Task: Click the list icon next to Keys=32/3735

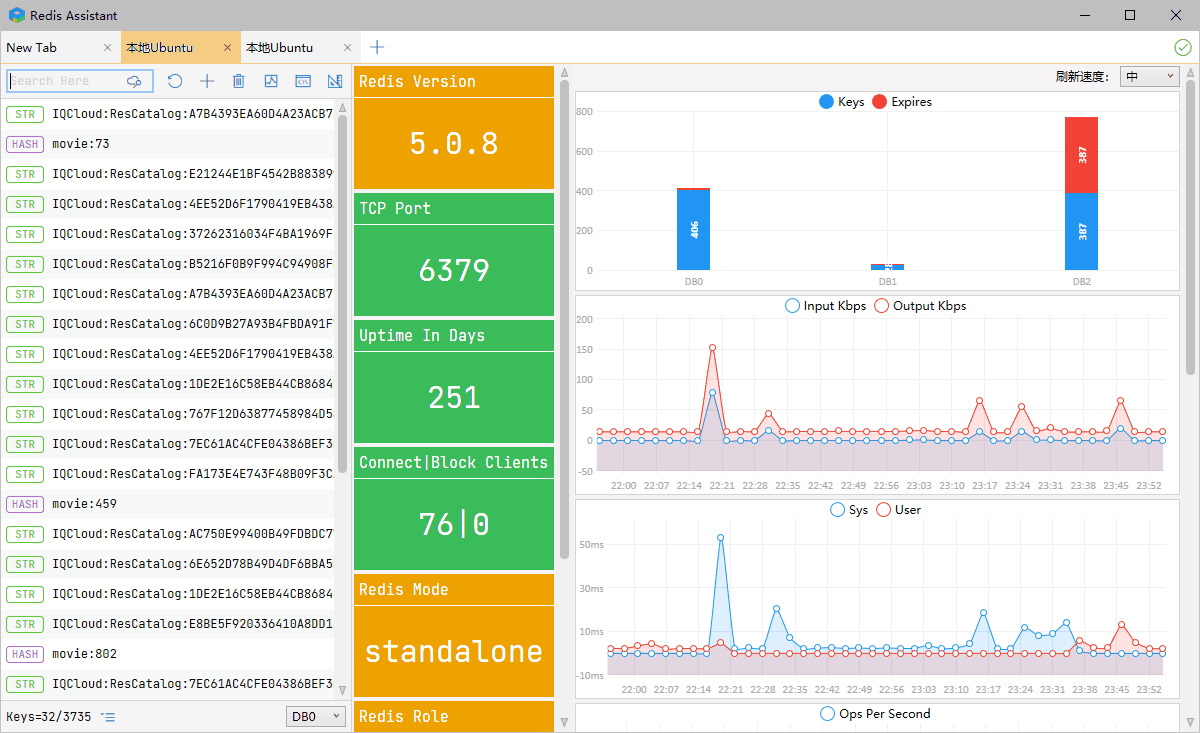Action: point(108,717)
